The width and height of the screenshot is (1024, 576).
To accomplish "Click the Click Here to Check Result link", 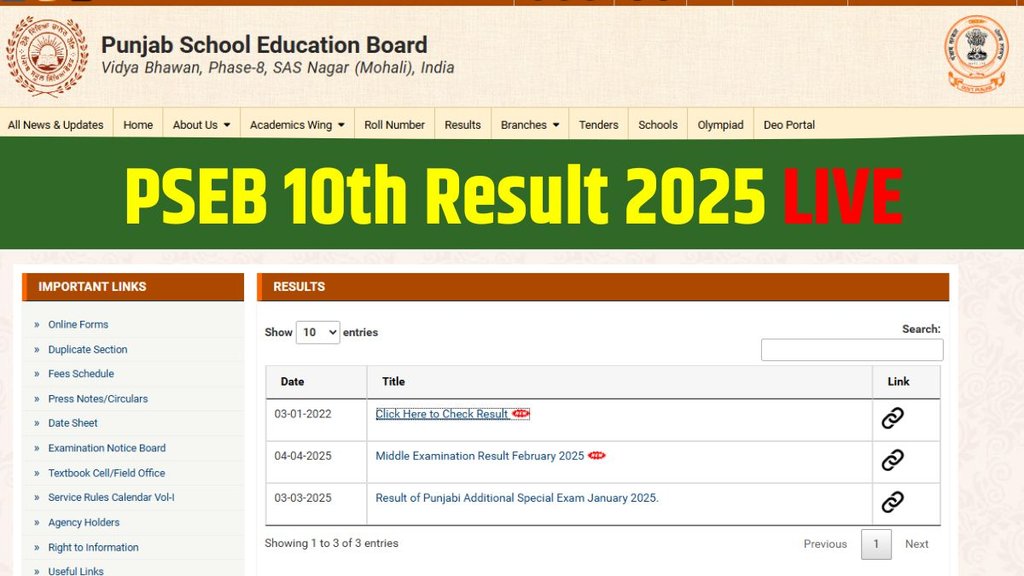I will coord(442,414).
